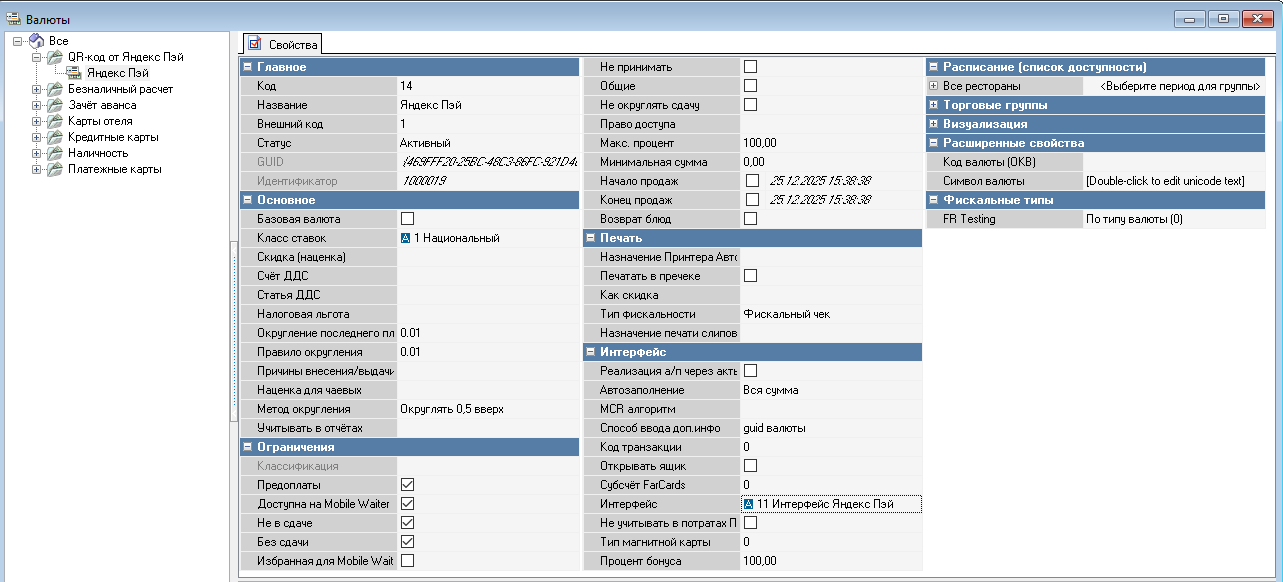Click the Все root node icon
The width and height of the screenshot is (1283, 582).
coord(36,41)
